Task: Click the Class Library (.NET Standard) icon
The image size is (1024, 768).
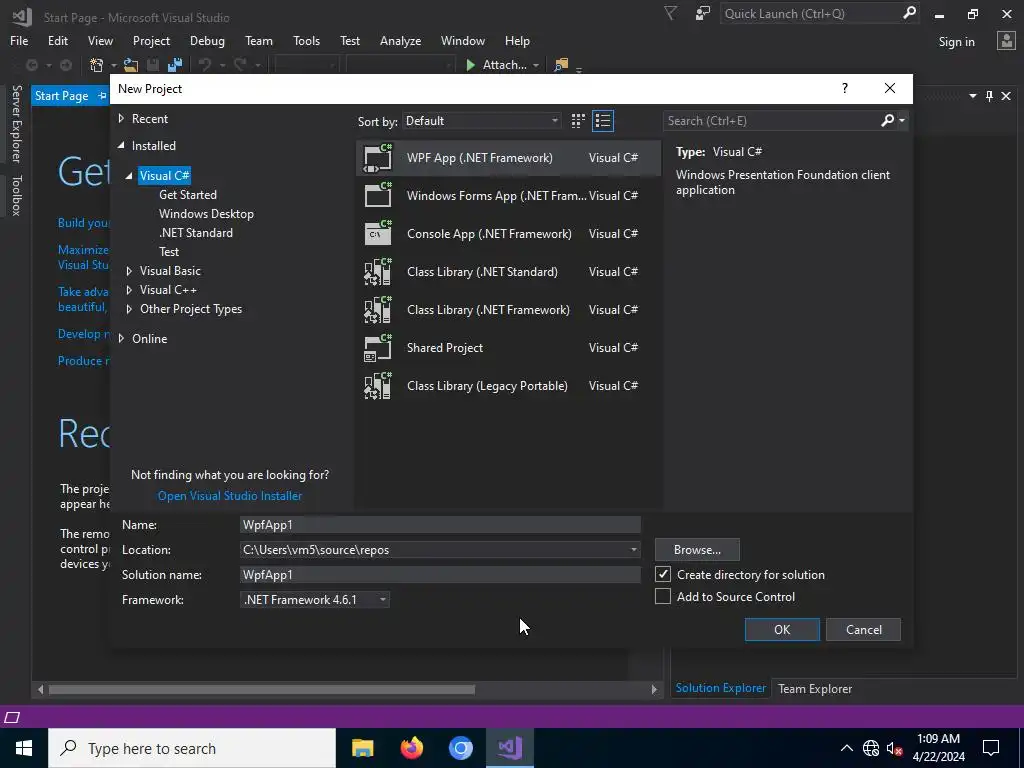Action: [378, 272]
